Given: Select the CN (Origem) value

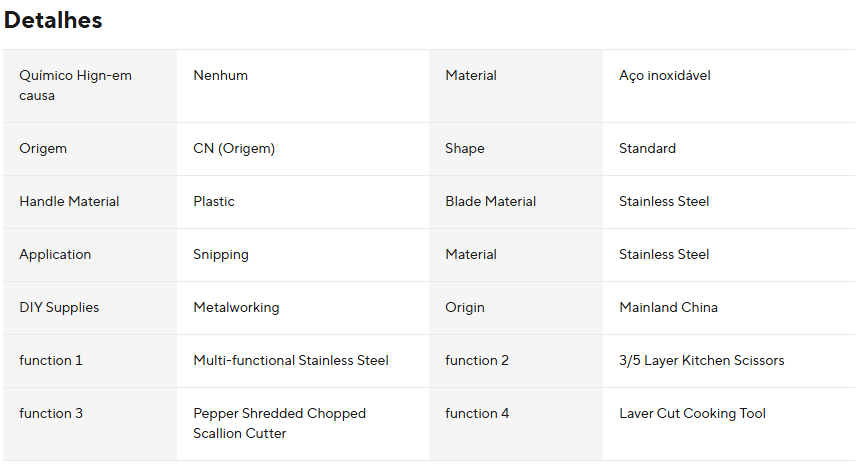Looking at the screenshot, I should [234, 148].
